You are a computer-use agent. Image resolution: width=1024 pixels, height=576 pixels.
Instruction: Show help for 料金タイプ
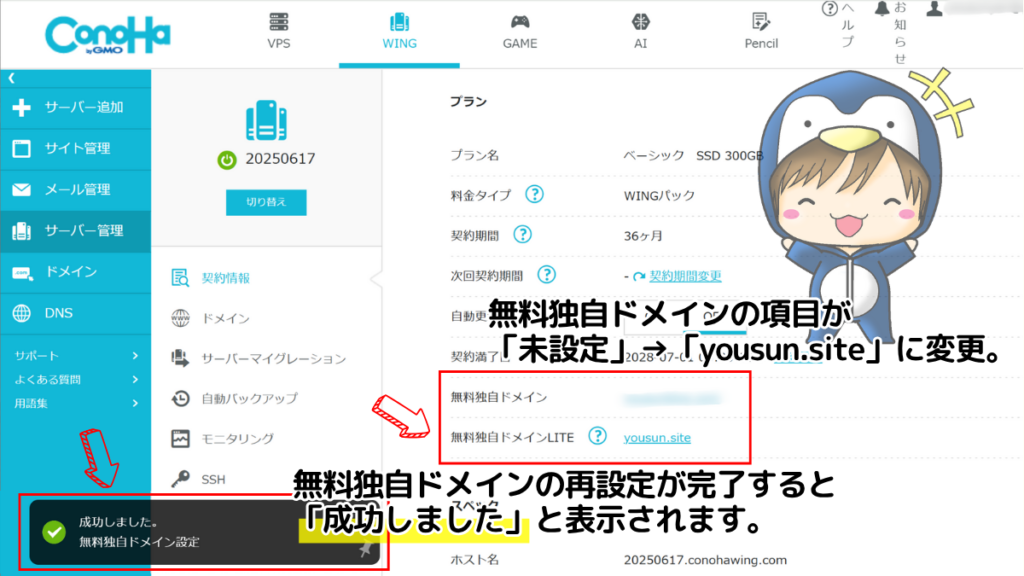click(534, 195)
